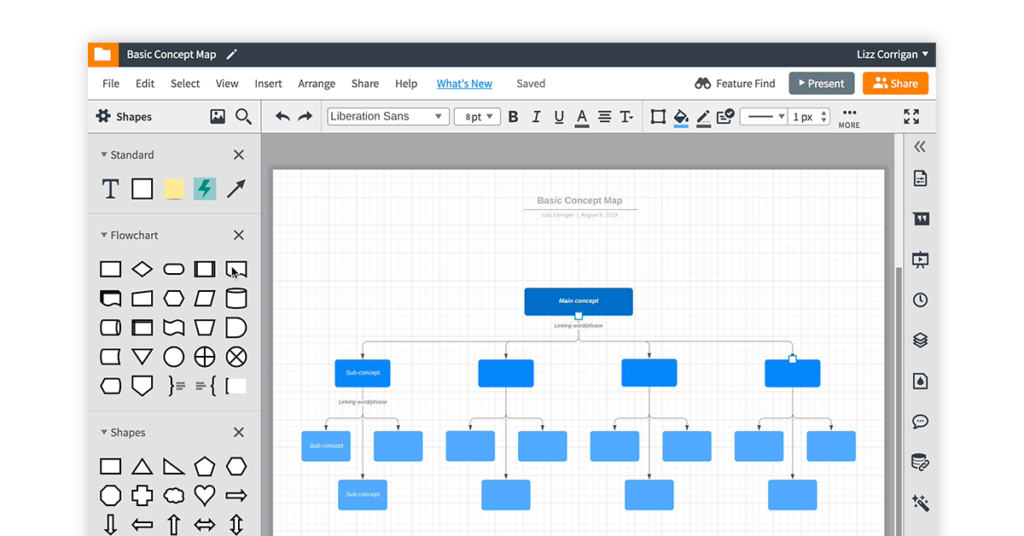Open Shapes manager with gear icon
Image resolution: width=1024 pixels, height=536 pixels.
pyautogui.click(x=103, y=116)
